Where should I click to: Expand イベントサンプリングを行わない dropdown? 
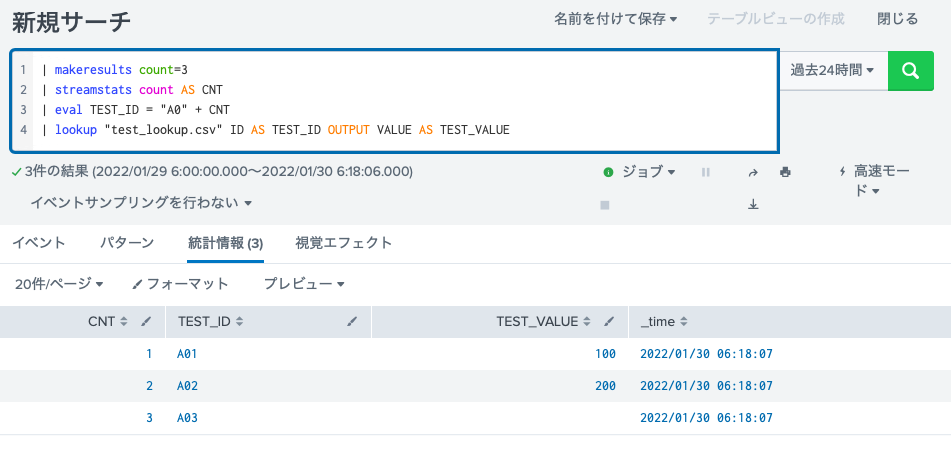141,203
